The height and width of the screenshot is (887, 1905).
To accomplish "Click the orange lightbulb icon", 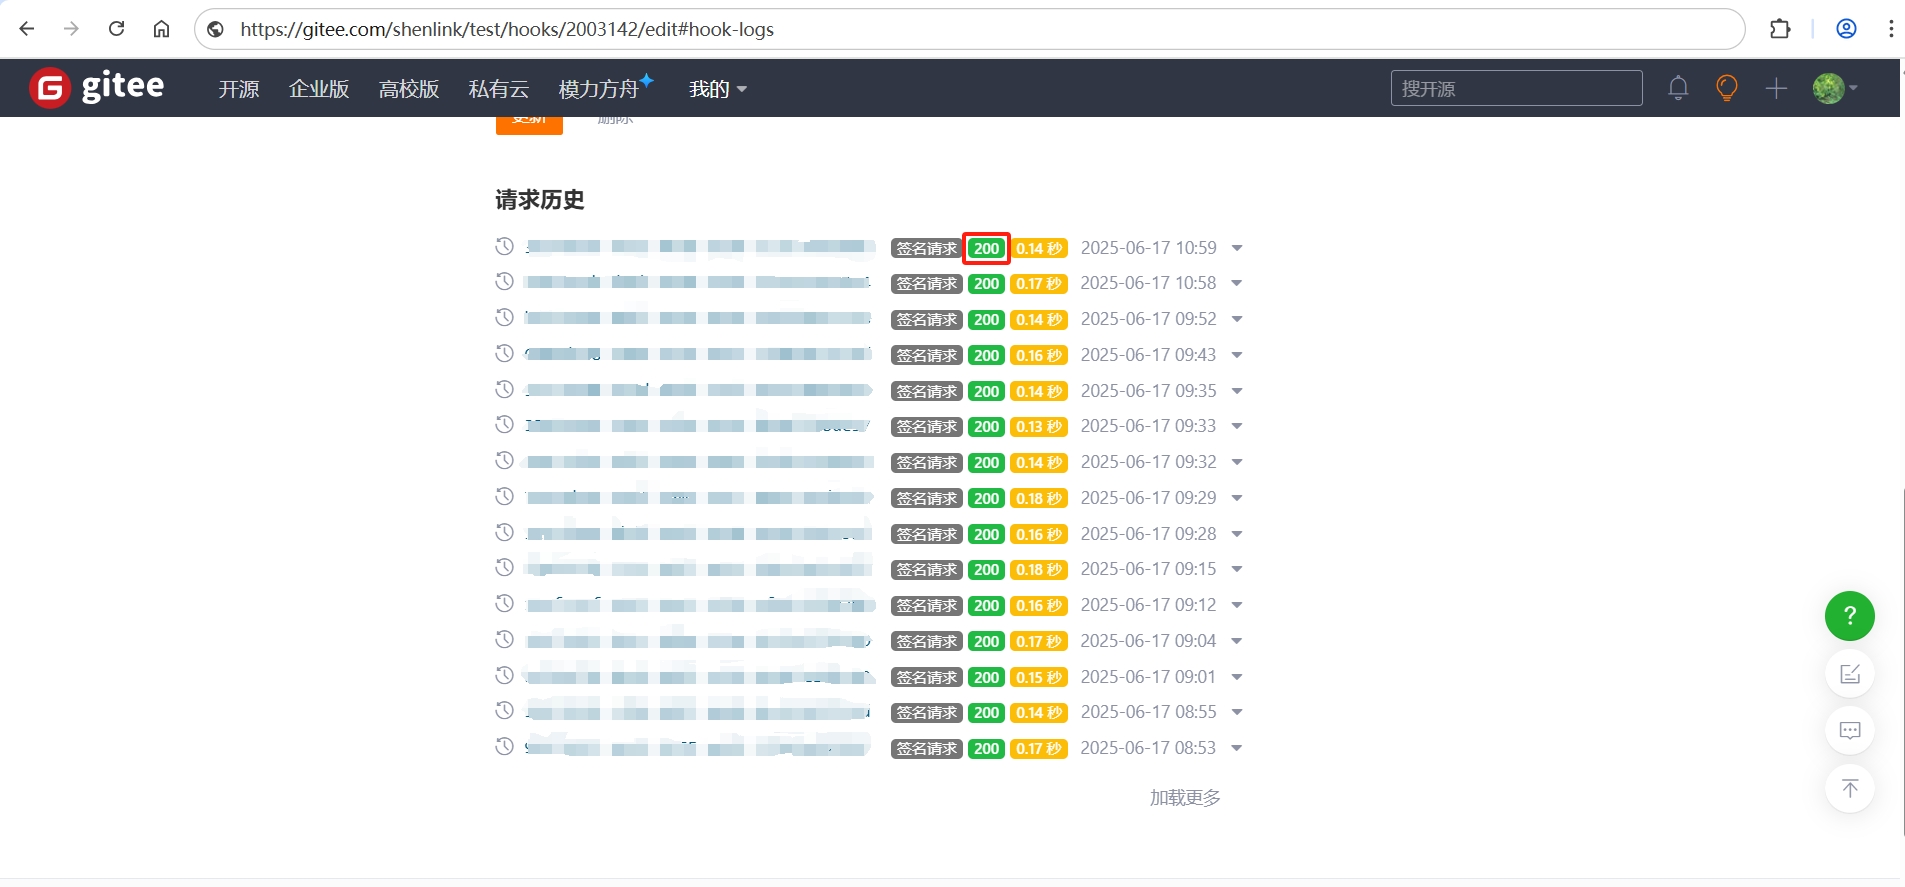I will point(1727,88).
